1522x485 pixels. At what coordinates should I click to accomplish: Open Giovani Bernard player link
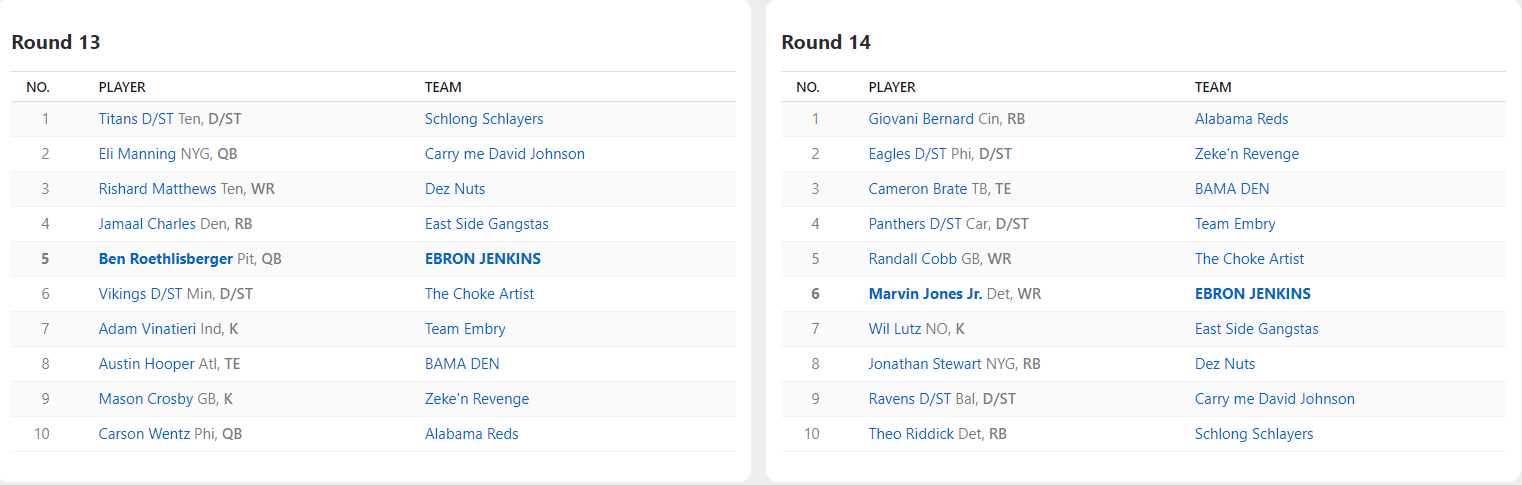click(x=920, y=119)
